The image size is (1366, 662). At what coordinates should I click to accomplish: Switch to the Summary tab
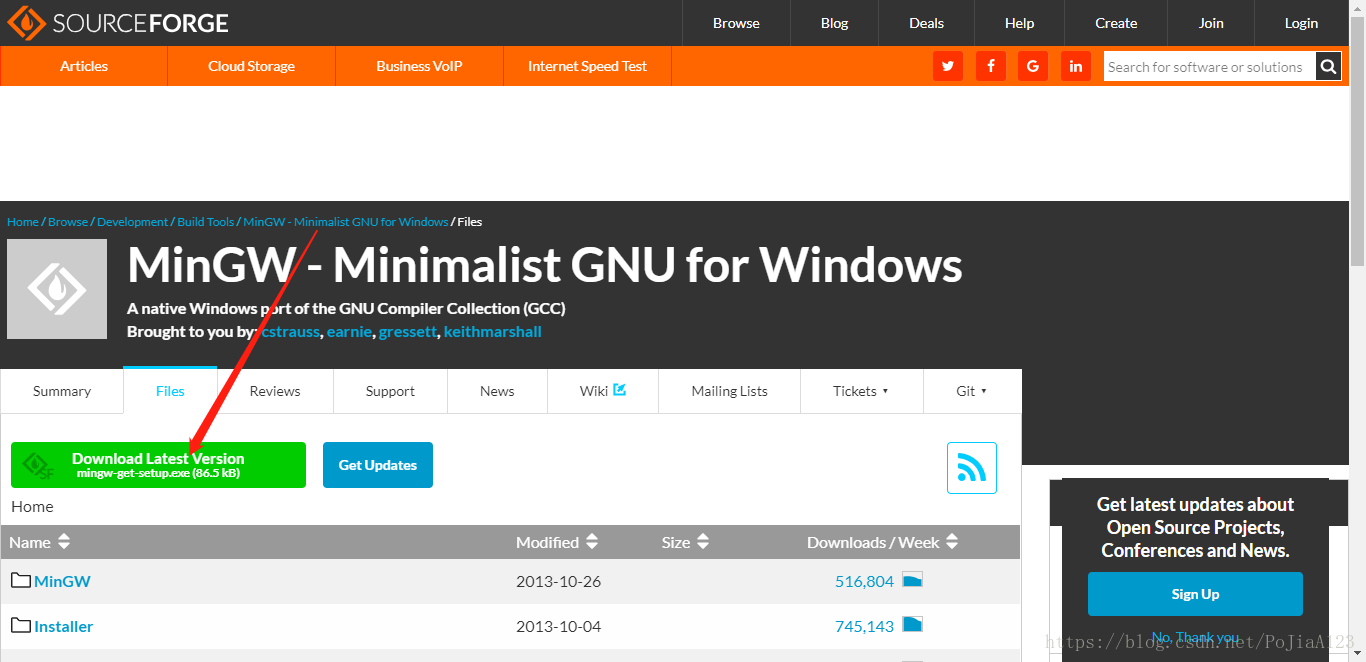tap(62, 391)
